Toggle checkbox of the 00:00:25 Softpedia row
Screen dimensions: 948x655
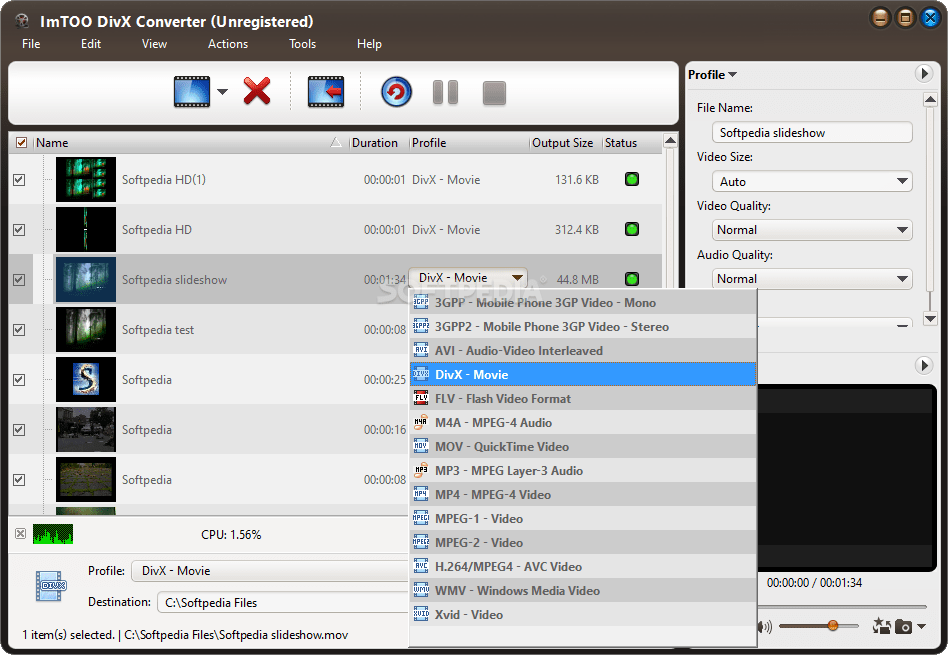pos(19,380)
